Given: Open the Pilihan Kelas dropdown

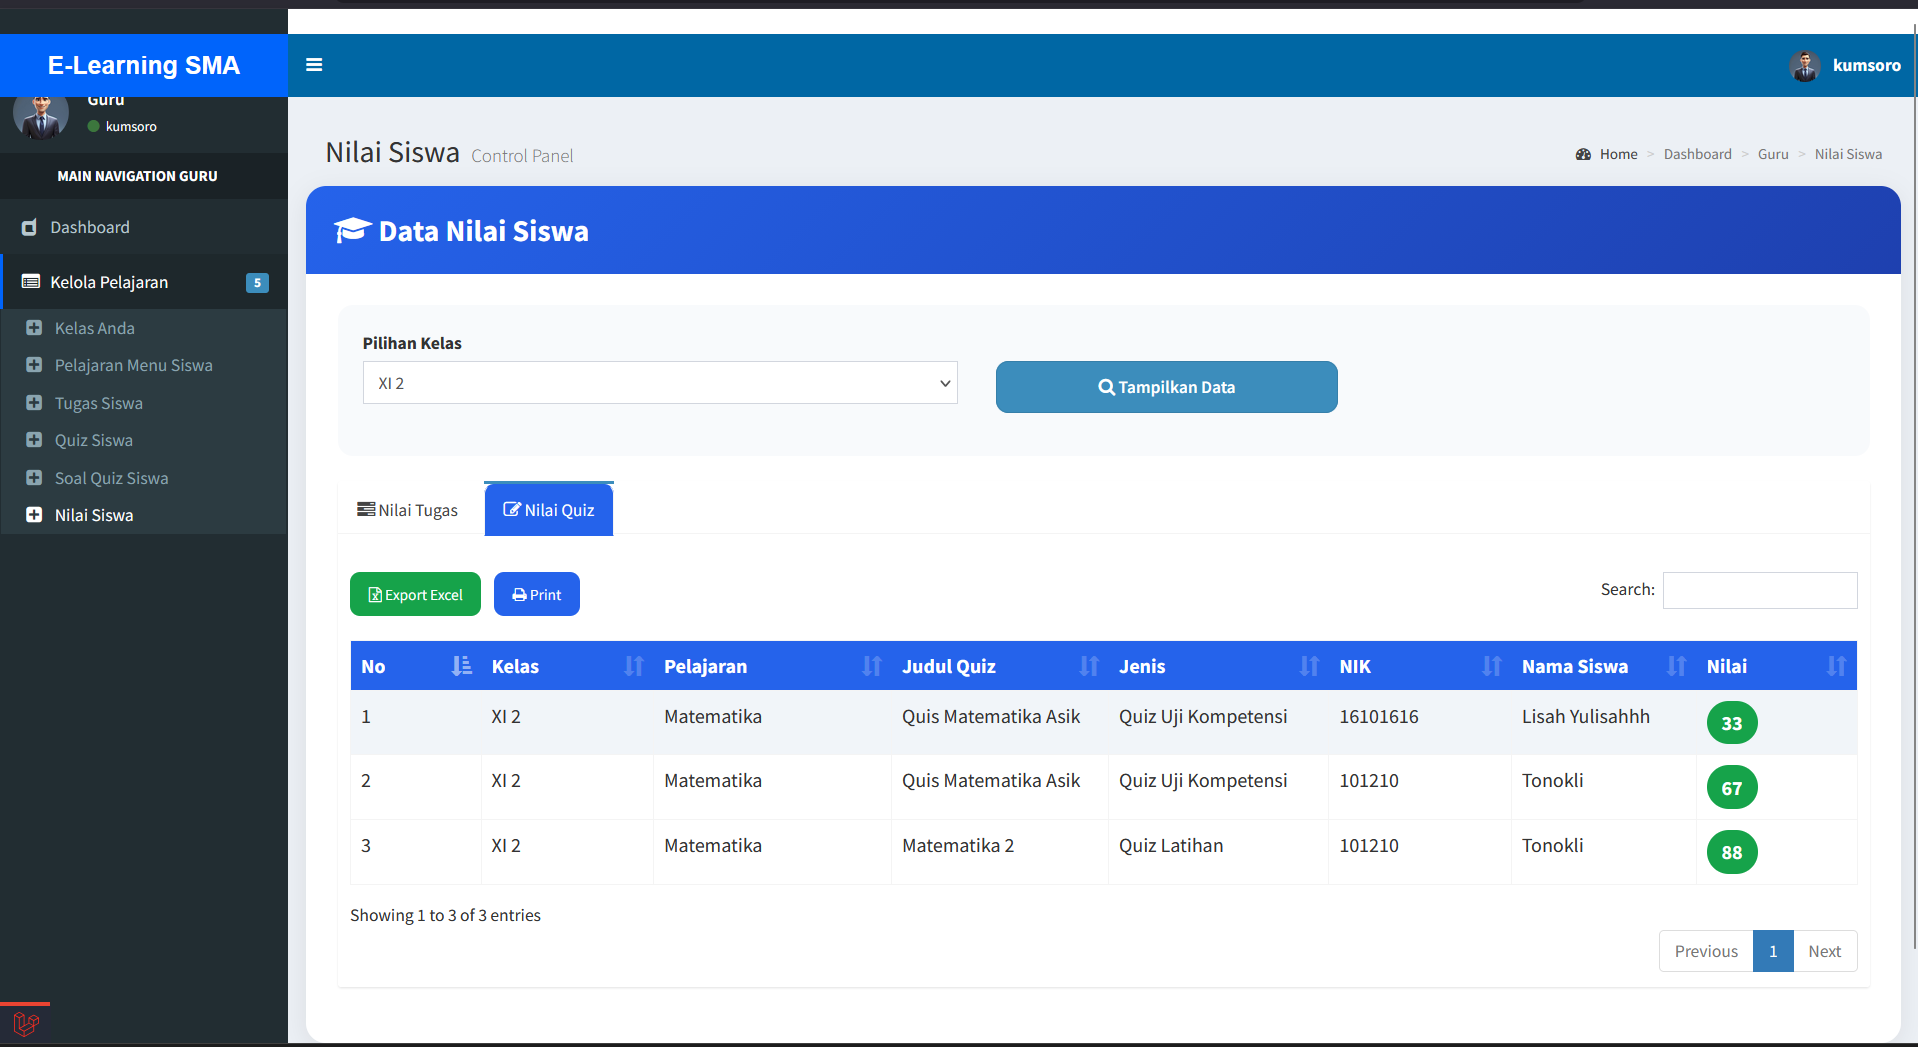Looking at the screenshot, I should (660, 383).
